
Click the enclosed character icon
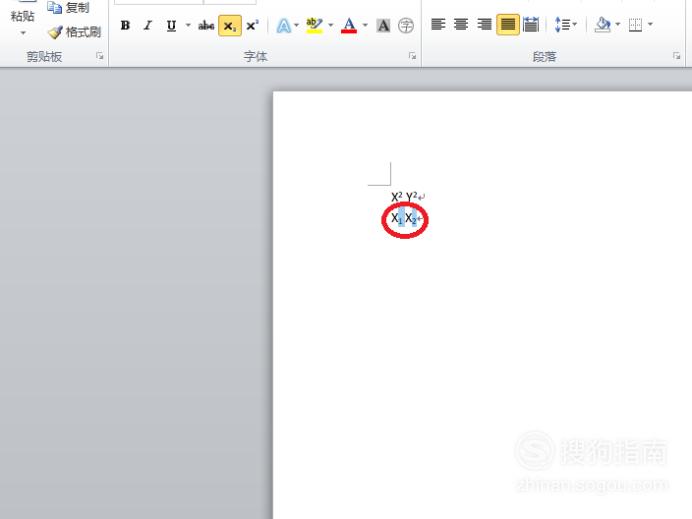click(x=406, y=26)
